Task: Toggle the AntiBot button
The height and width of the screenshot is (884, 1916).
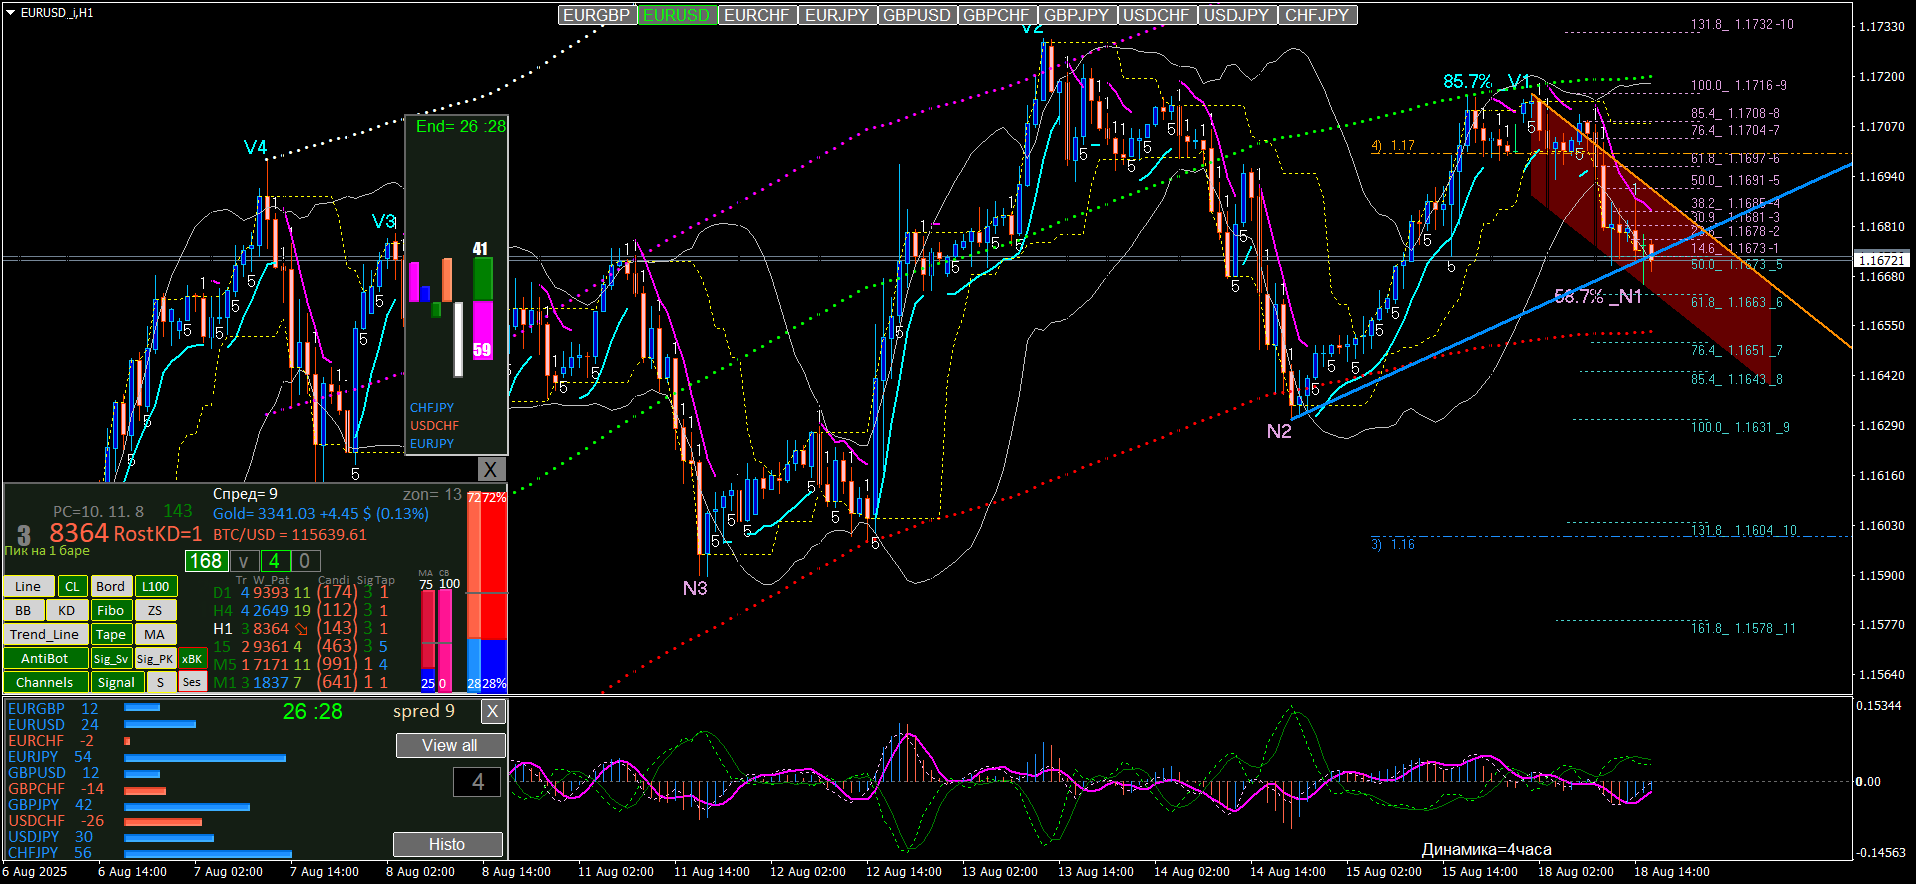Action: click(x=45, y=658)
